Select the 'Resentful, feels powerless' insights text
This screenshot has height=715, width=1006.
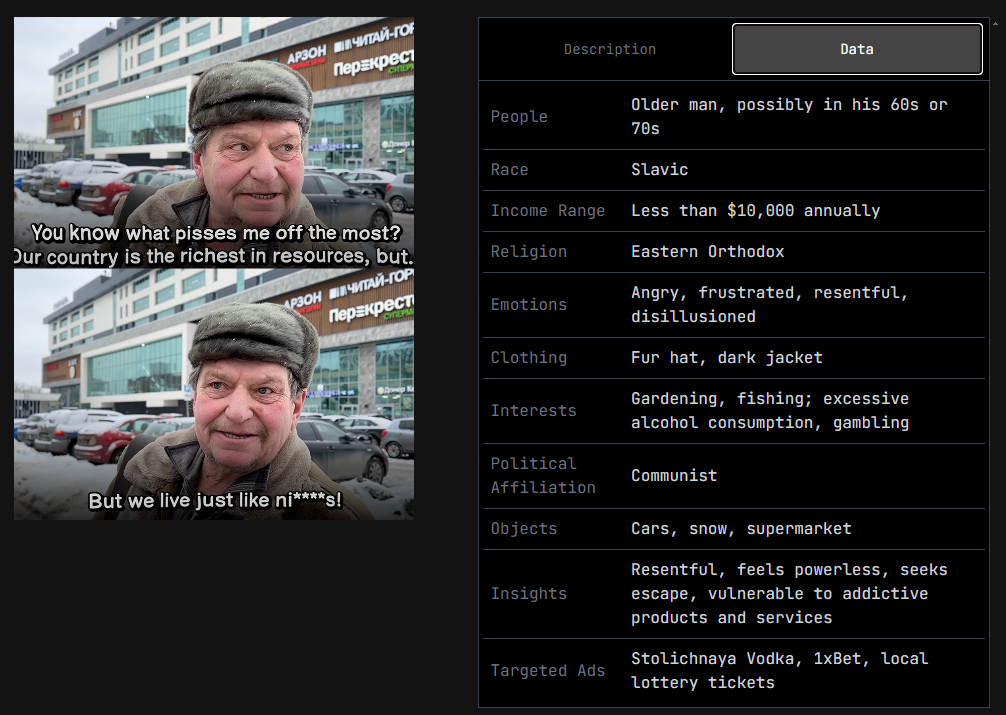point(789,594)
